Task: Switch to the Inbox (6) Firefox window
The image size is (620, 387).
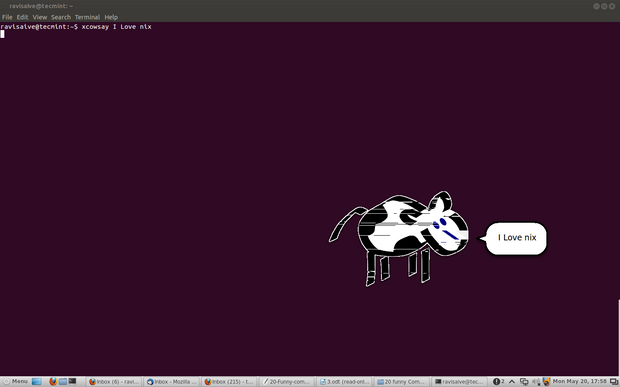Action: tap(114, 382)
